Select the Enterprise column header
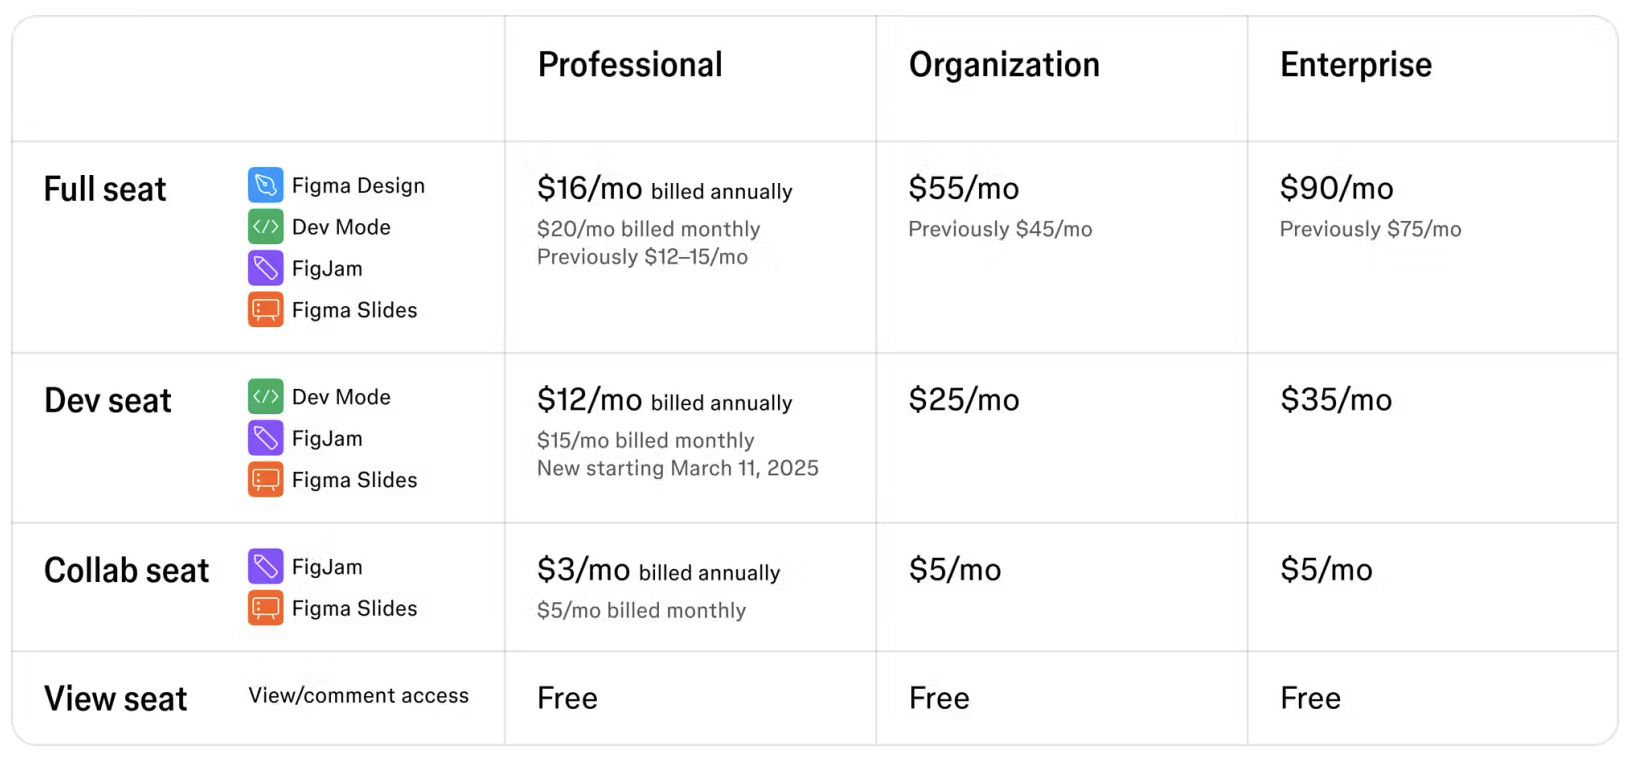This screenshot has width=1630, height=758. [1356, 65]
